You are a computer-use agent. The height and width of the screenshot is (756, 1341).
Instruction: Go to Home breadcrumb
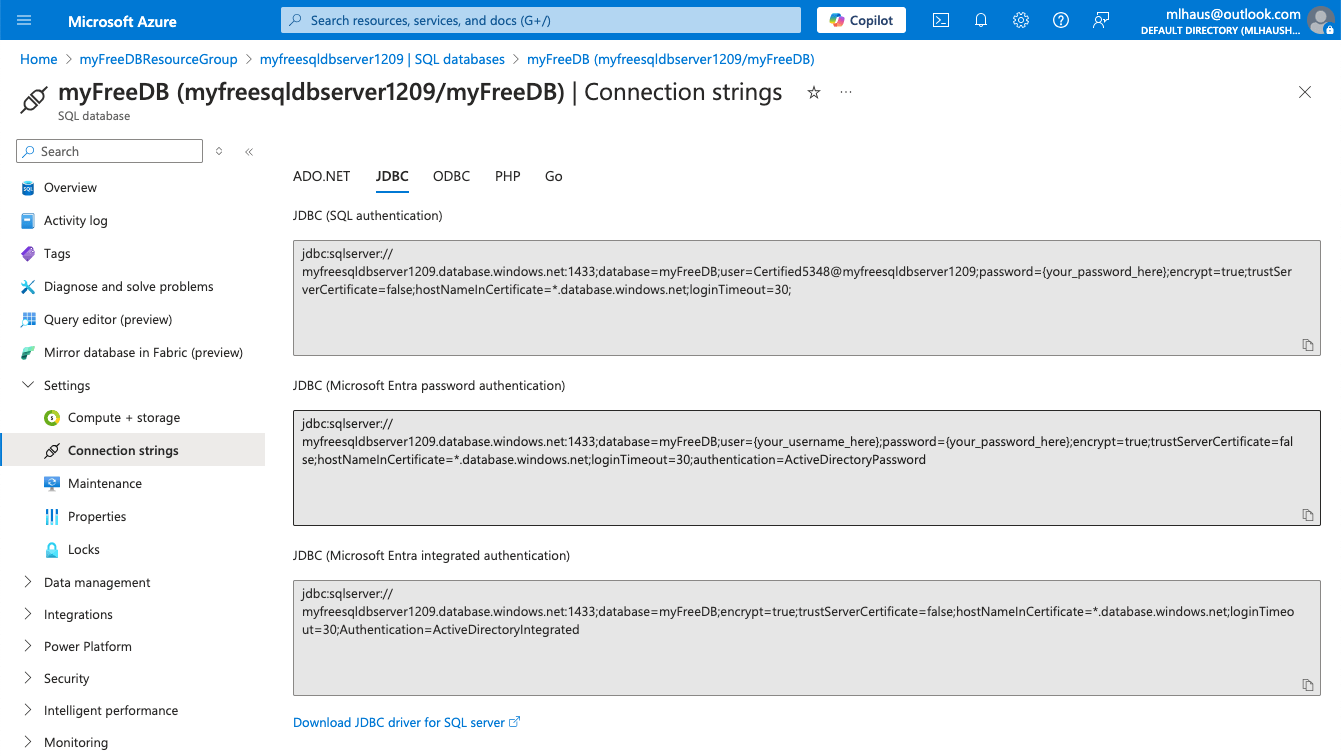pyautogui.click(x=39, y=59)
